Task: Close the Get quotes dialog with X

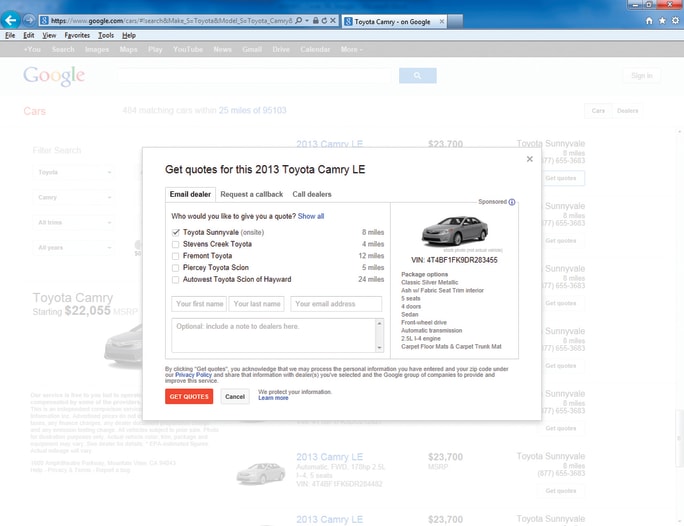Action: pyautogui.click(x=530, y=159)
